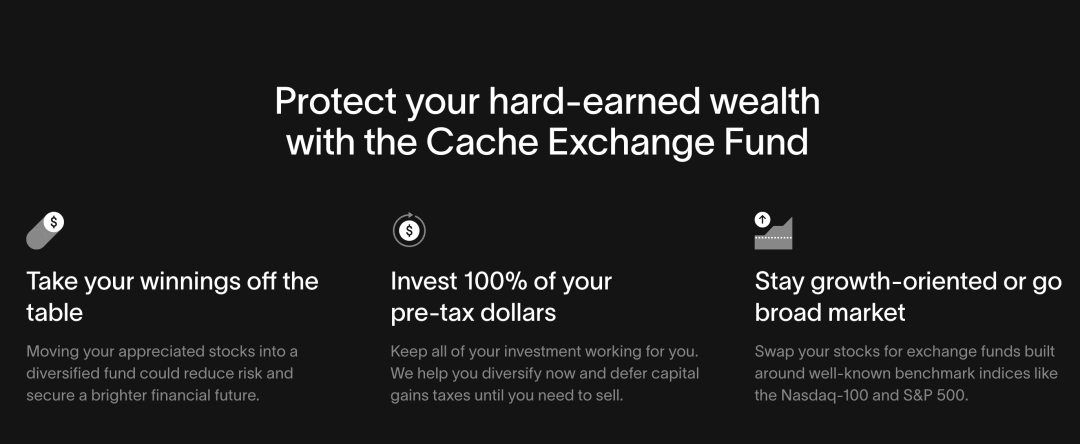Click the "Protect your hard-earned wealth" headline line
Image resolution: width=1080 pixels, height=444 pixels.
(547, 101)
